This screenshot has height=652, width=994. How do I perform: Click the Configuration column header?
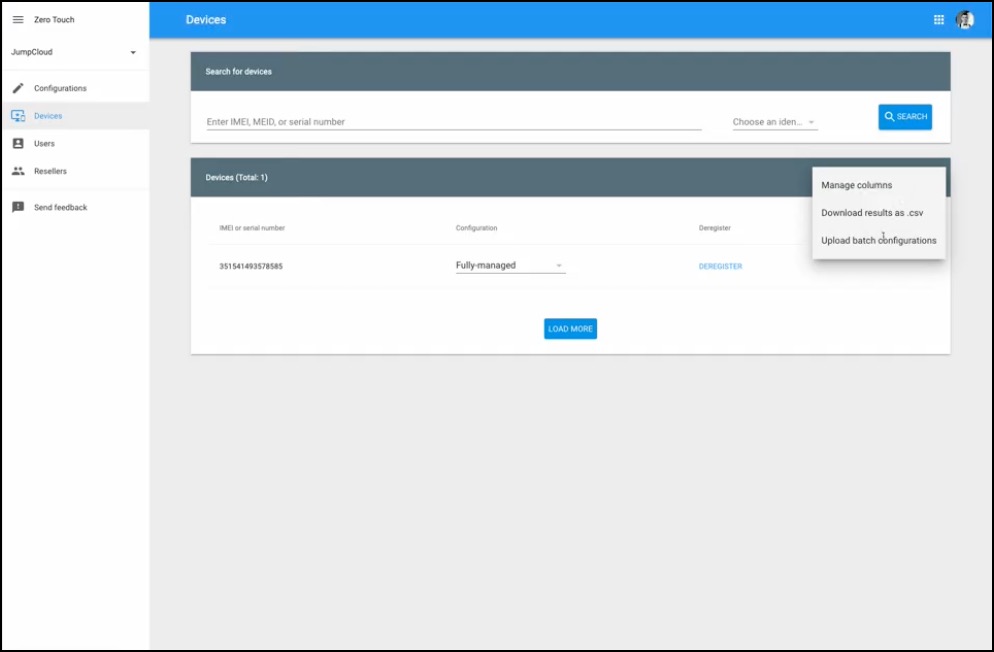(476, 228)
